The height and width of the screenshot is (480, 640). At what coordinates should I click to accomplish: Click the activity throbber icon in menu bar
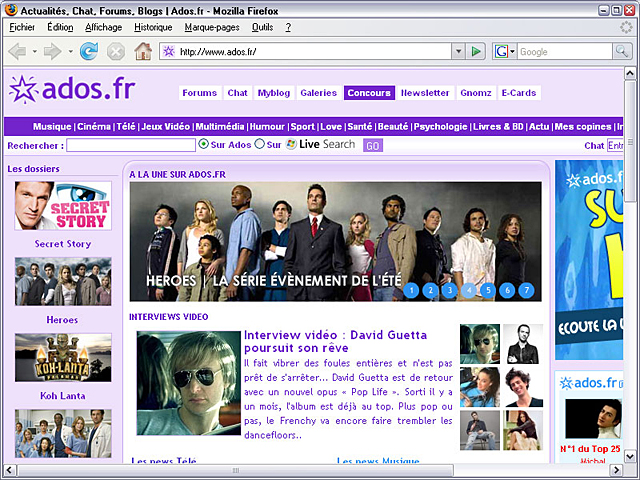coord(626,27)
